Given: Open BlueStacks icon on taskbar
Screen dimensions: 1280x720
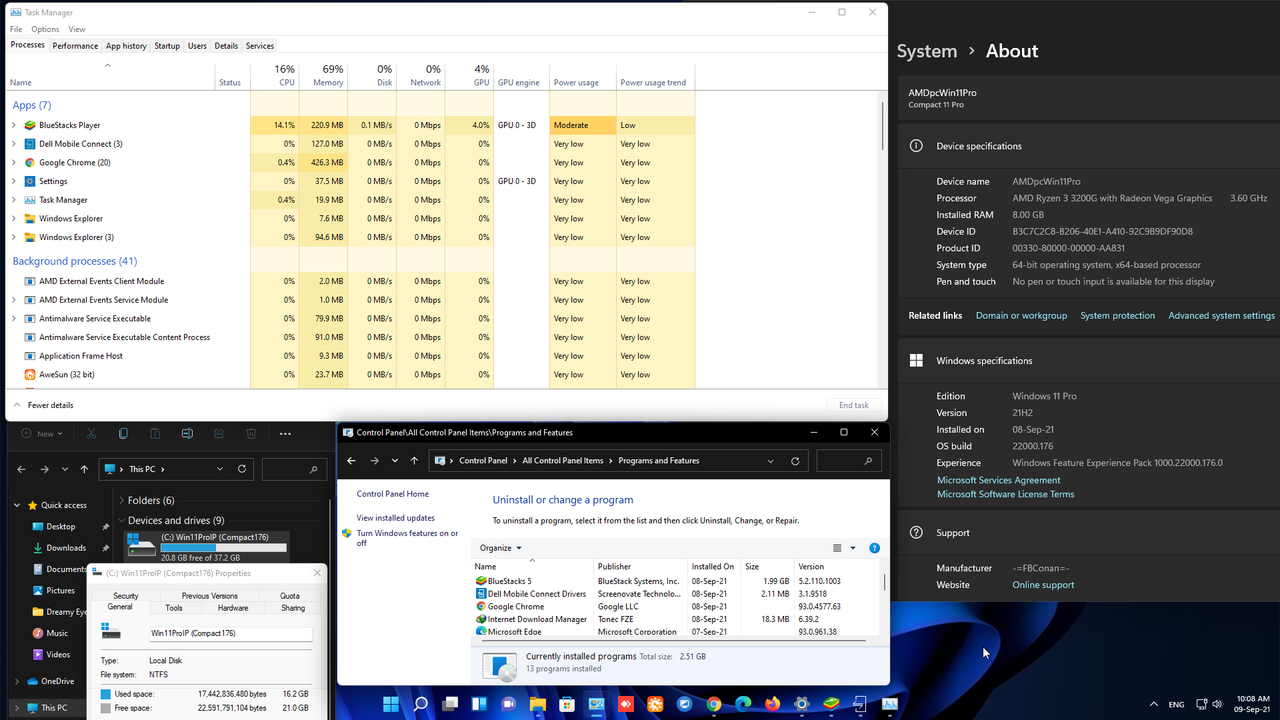Looking at the screenshot, I should pyautogui.click(x=831, y=704).
